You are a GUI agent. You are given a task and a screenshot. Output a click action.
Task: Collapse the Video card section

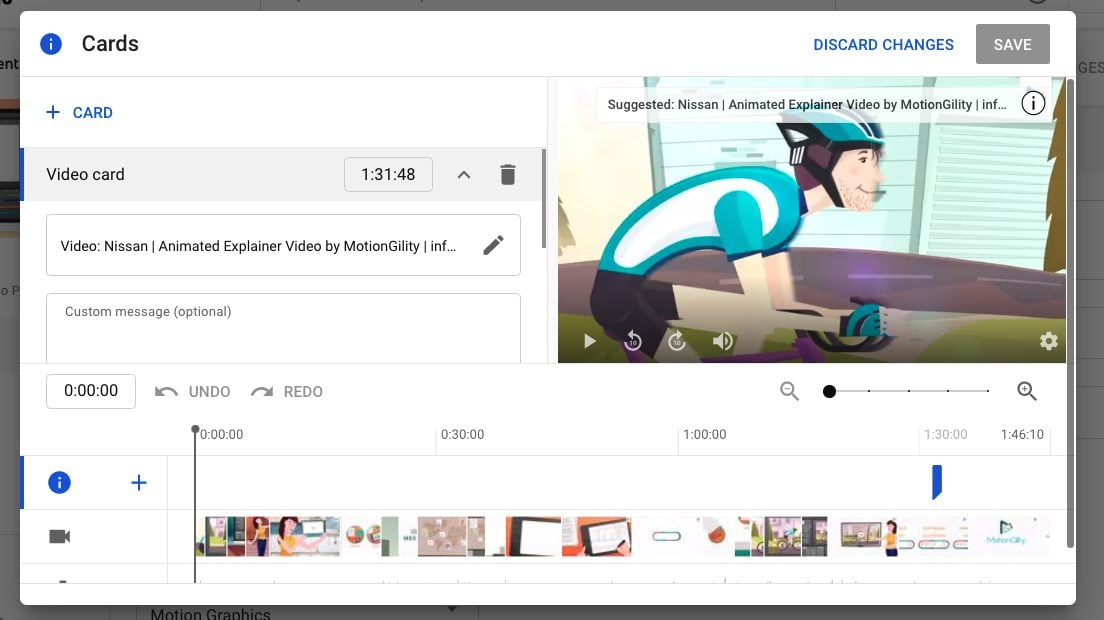[463, 175]
